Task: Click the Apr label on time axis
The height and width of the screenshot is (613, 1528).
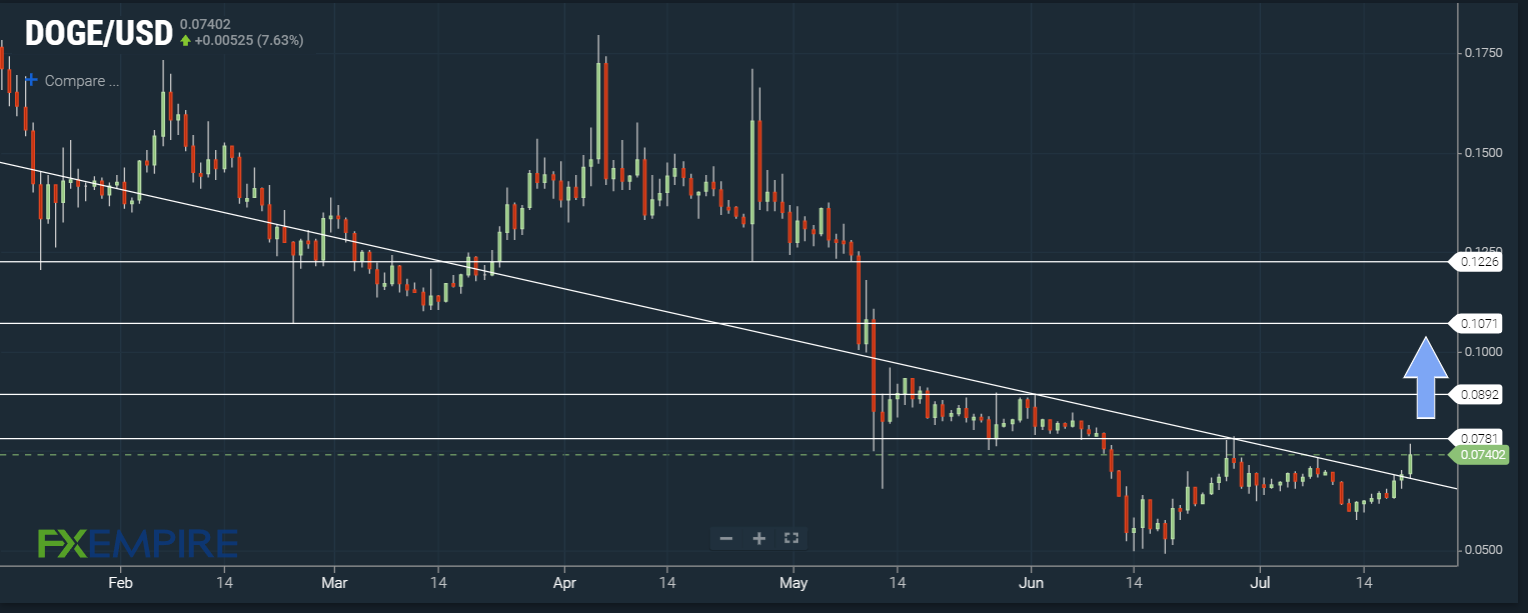Action: pyautogui.click(x=565, y=581)
